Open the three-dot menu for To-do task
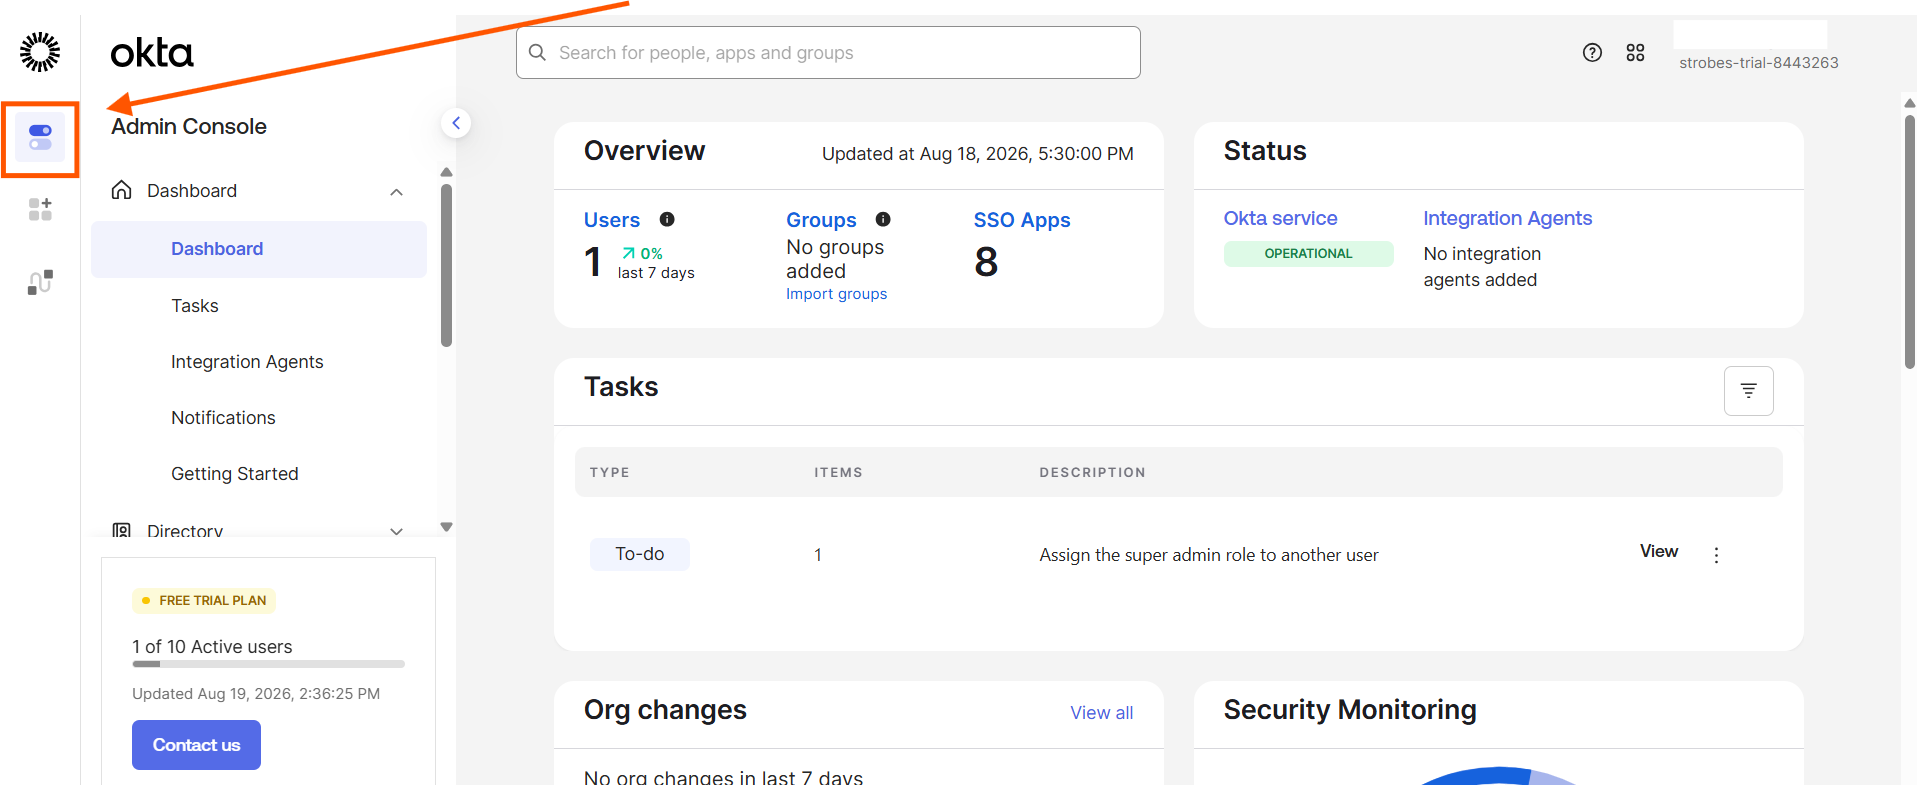The width and height of the screenshot is (1917, 785). 1716,555
